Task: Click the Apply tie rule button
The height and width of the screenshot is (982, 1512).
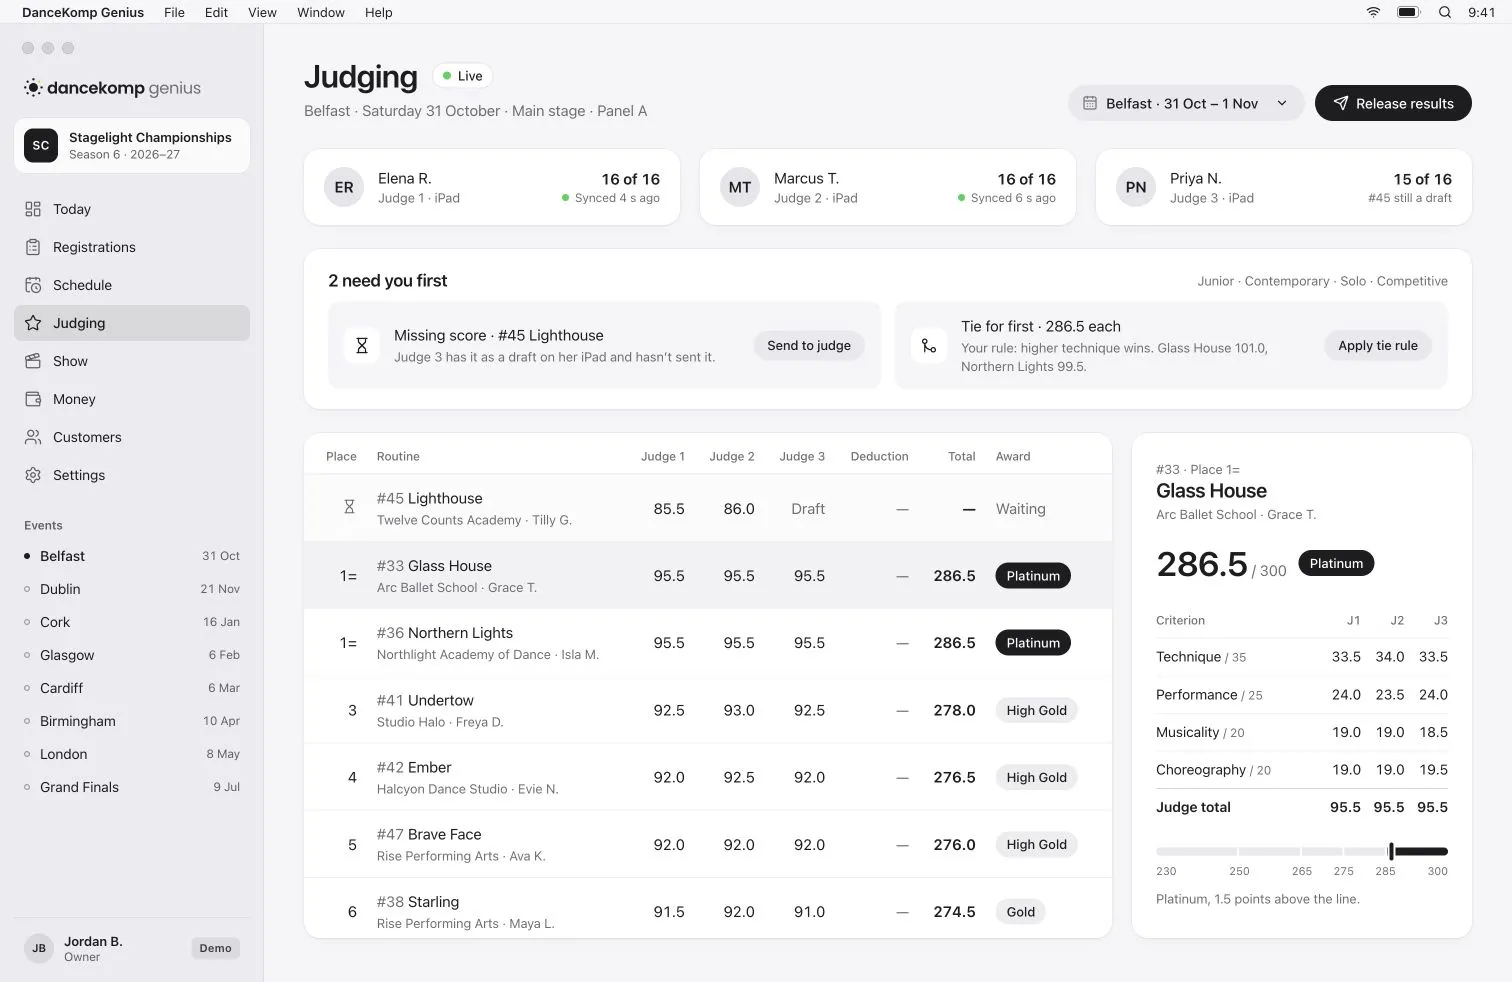Action: coord(1378,346)
